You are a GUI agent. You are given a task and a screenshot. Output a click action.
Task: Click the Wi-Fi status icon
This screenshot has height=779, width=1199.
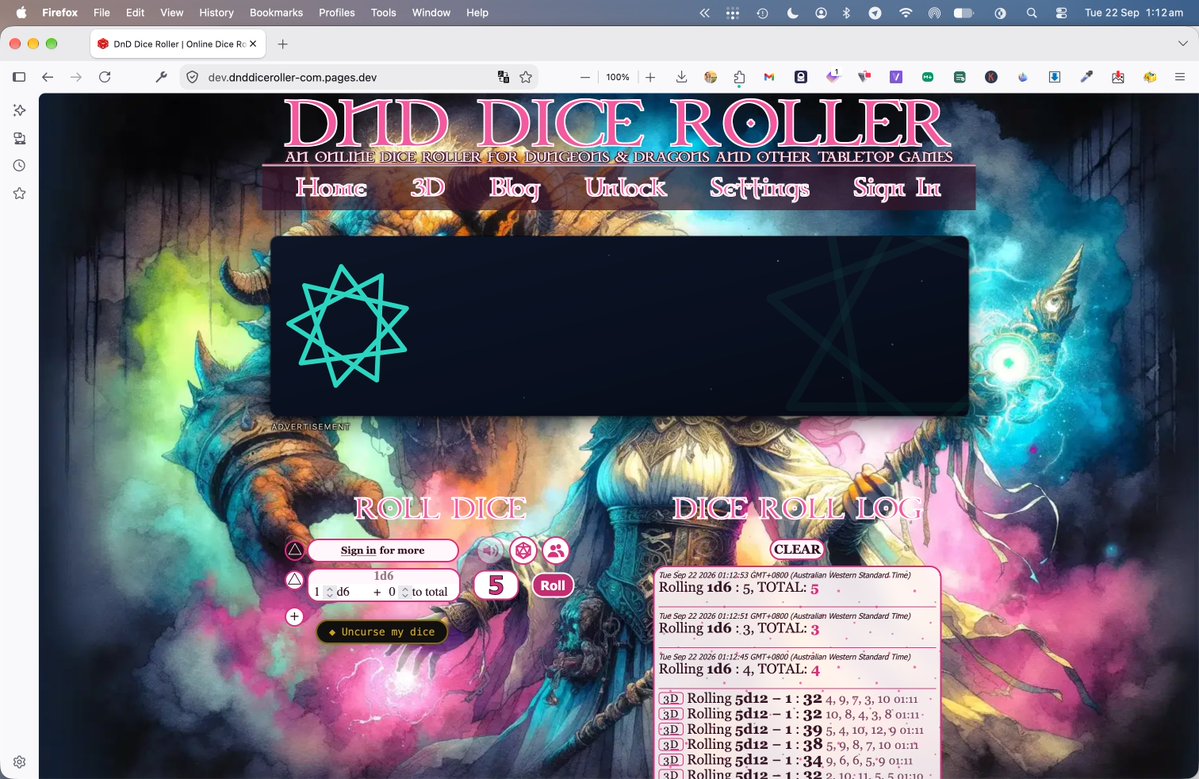(x=905, y=12)
